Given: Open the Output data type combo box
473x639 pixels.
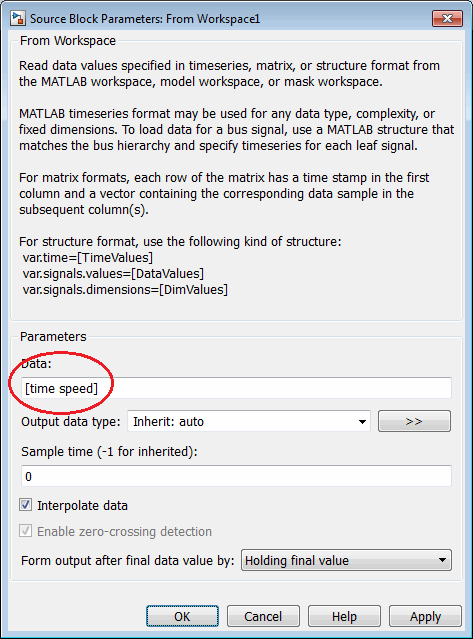Looking at the screenshot, I should point(249,421).
